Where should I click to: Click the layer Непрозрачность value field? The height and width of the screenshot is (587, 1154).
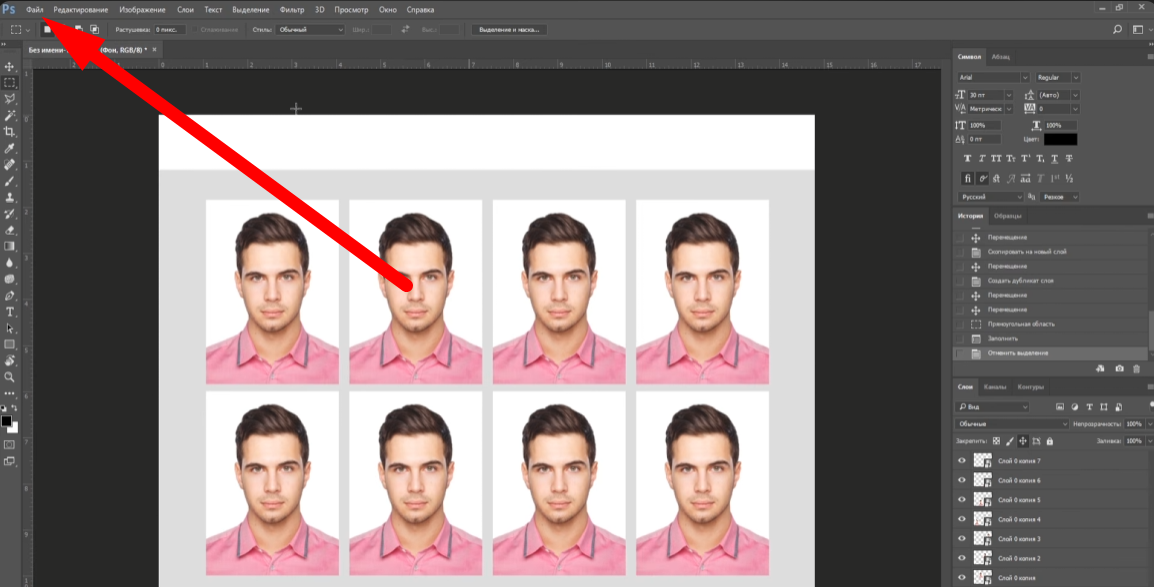coord(1133,424)
